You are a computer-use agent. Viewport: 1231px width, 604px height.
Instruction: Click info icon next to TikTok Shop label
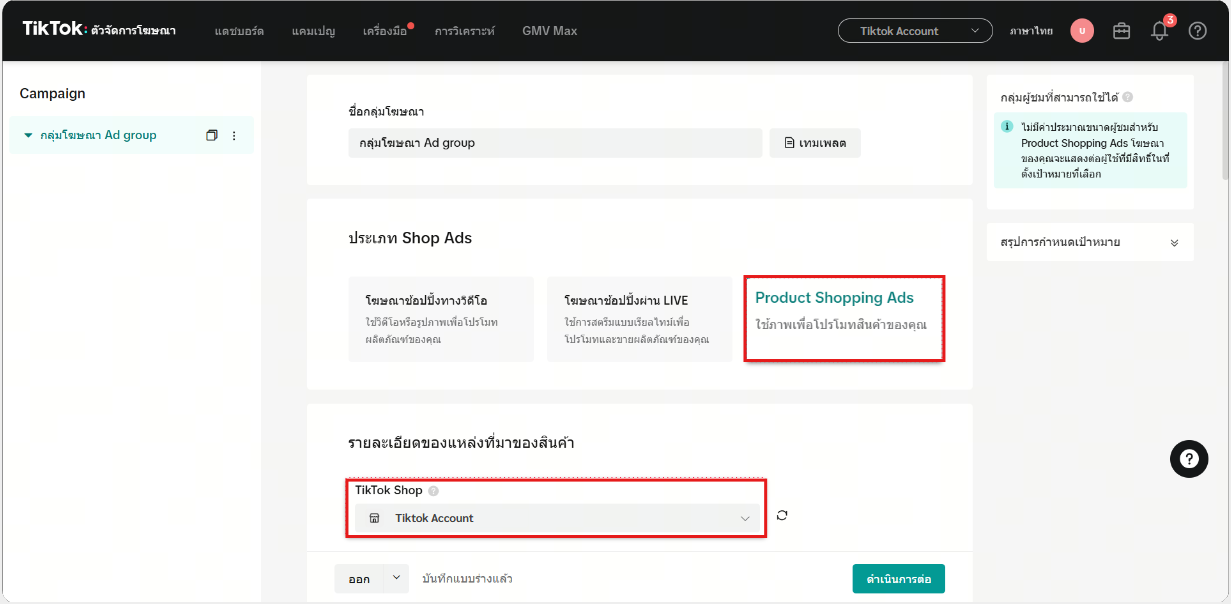click(x=433, y=491)
